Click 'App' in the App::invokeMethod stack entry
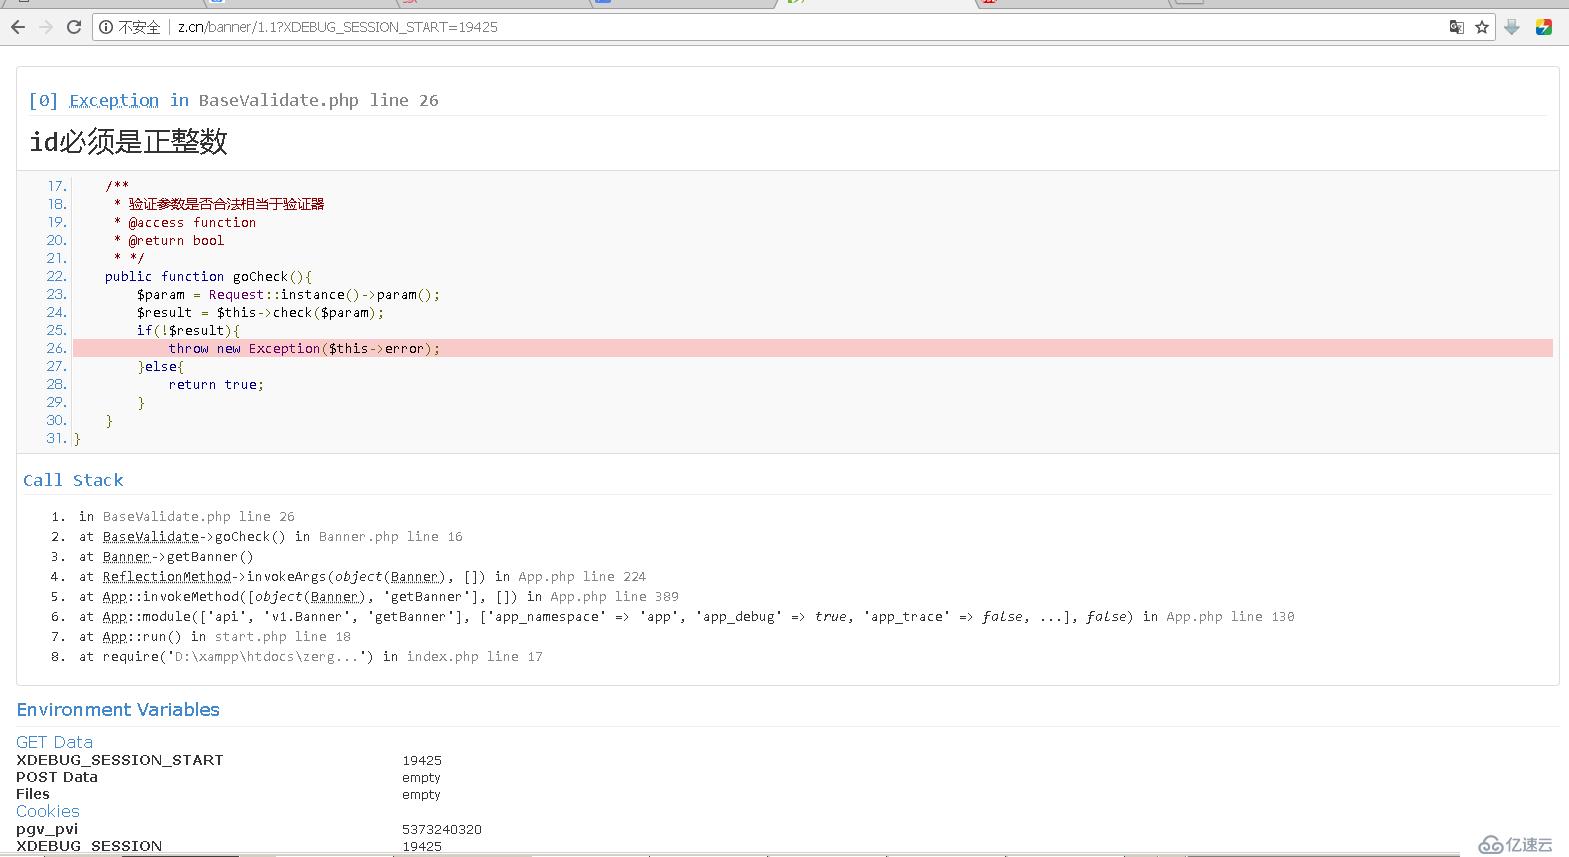 click(115, 597)
